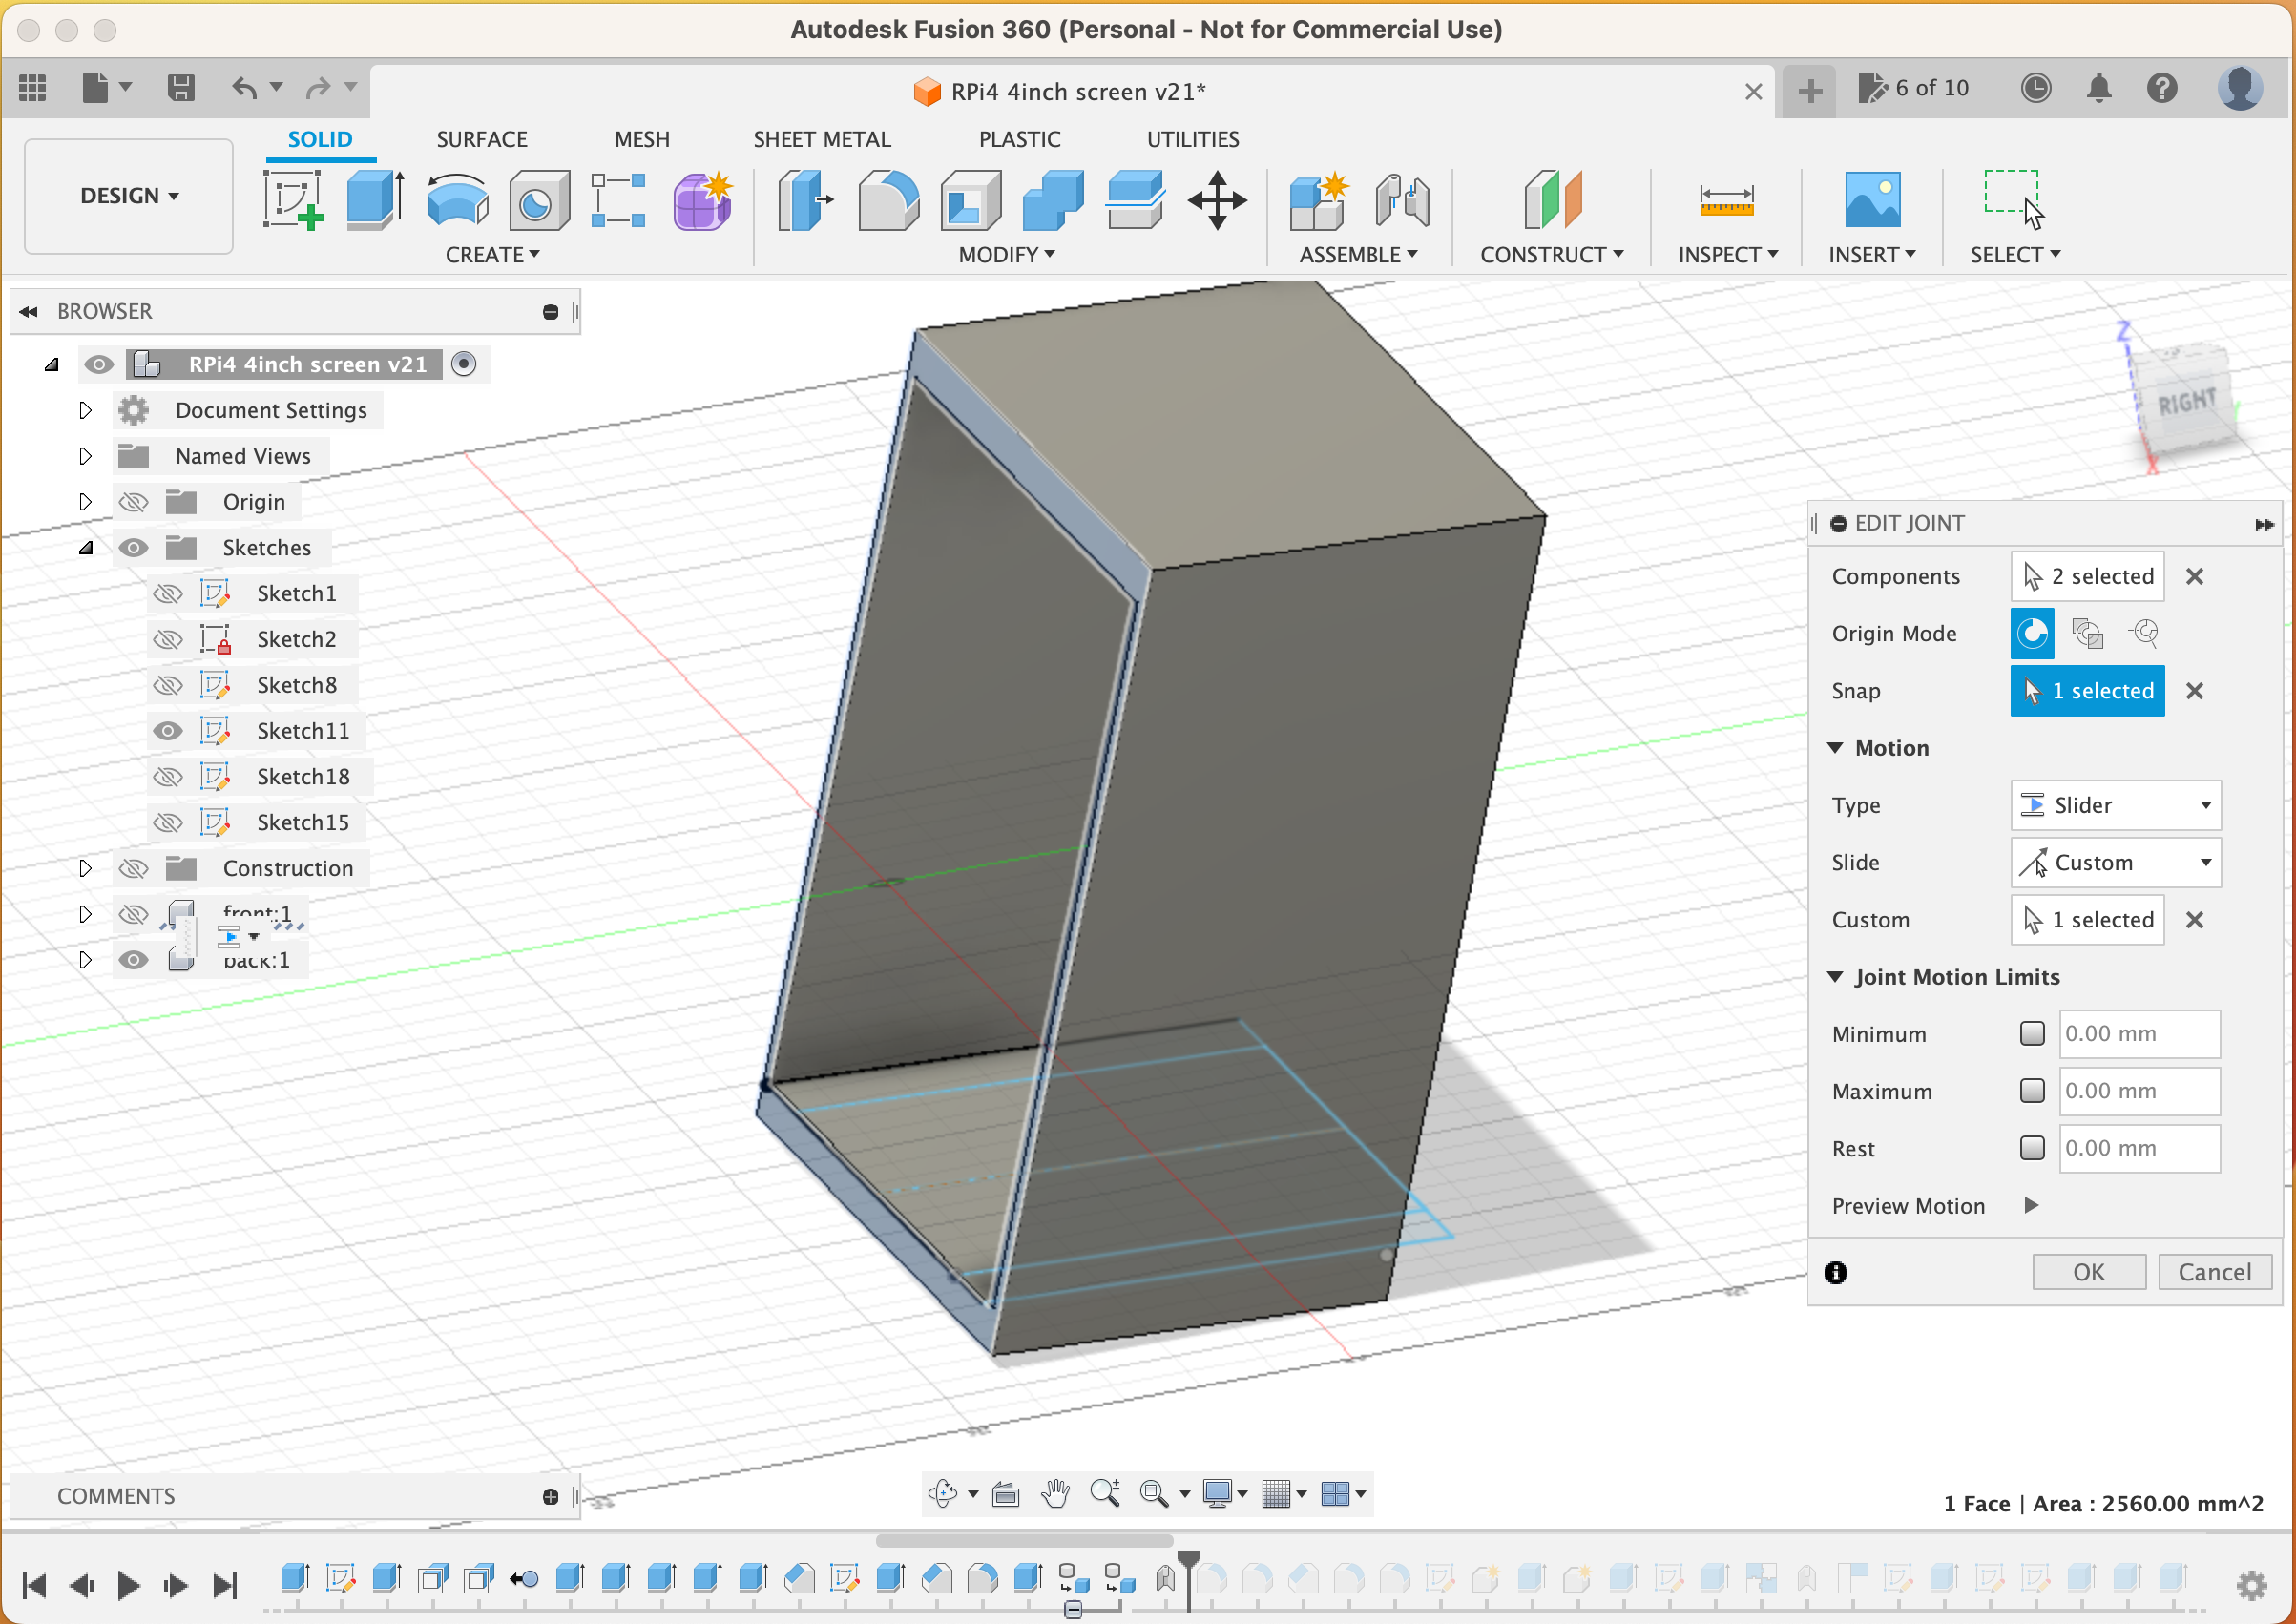This screenshot has height=1624, width=2296.
Task: Select the Measure tool
Action: [1726, 198]
